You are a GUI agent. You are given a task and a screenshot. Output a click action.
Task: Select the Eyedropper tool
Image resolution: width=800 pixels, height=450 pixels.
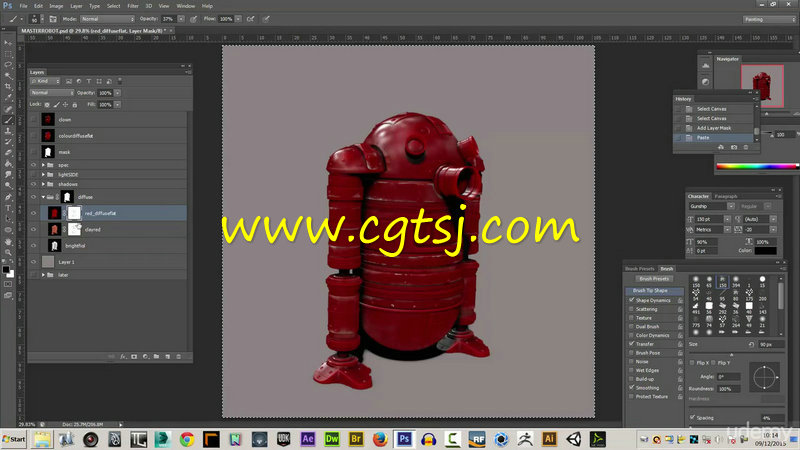pyautogui.click(x=8, y=97)
